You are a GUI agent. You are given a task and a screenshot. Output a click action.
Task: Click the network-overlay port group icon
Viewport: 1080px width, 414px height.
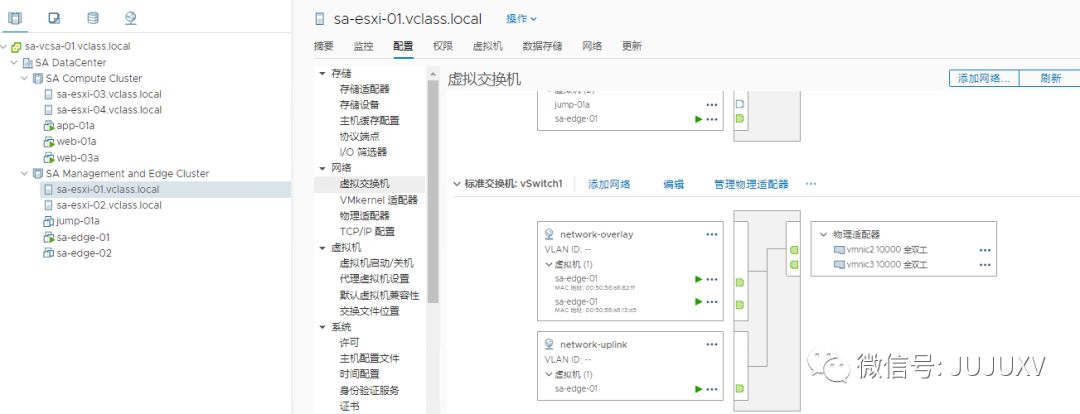point(550,234)
